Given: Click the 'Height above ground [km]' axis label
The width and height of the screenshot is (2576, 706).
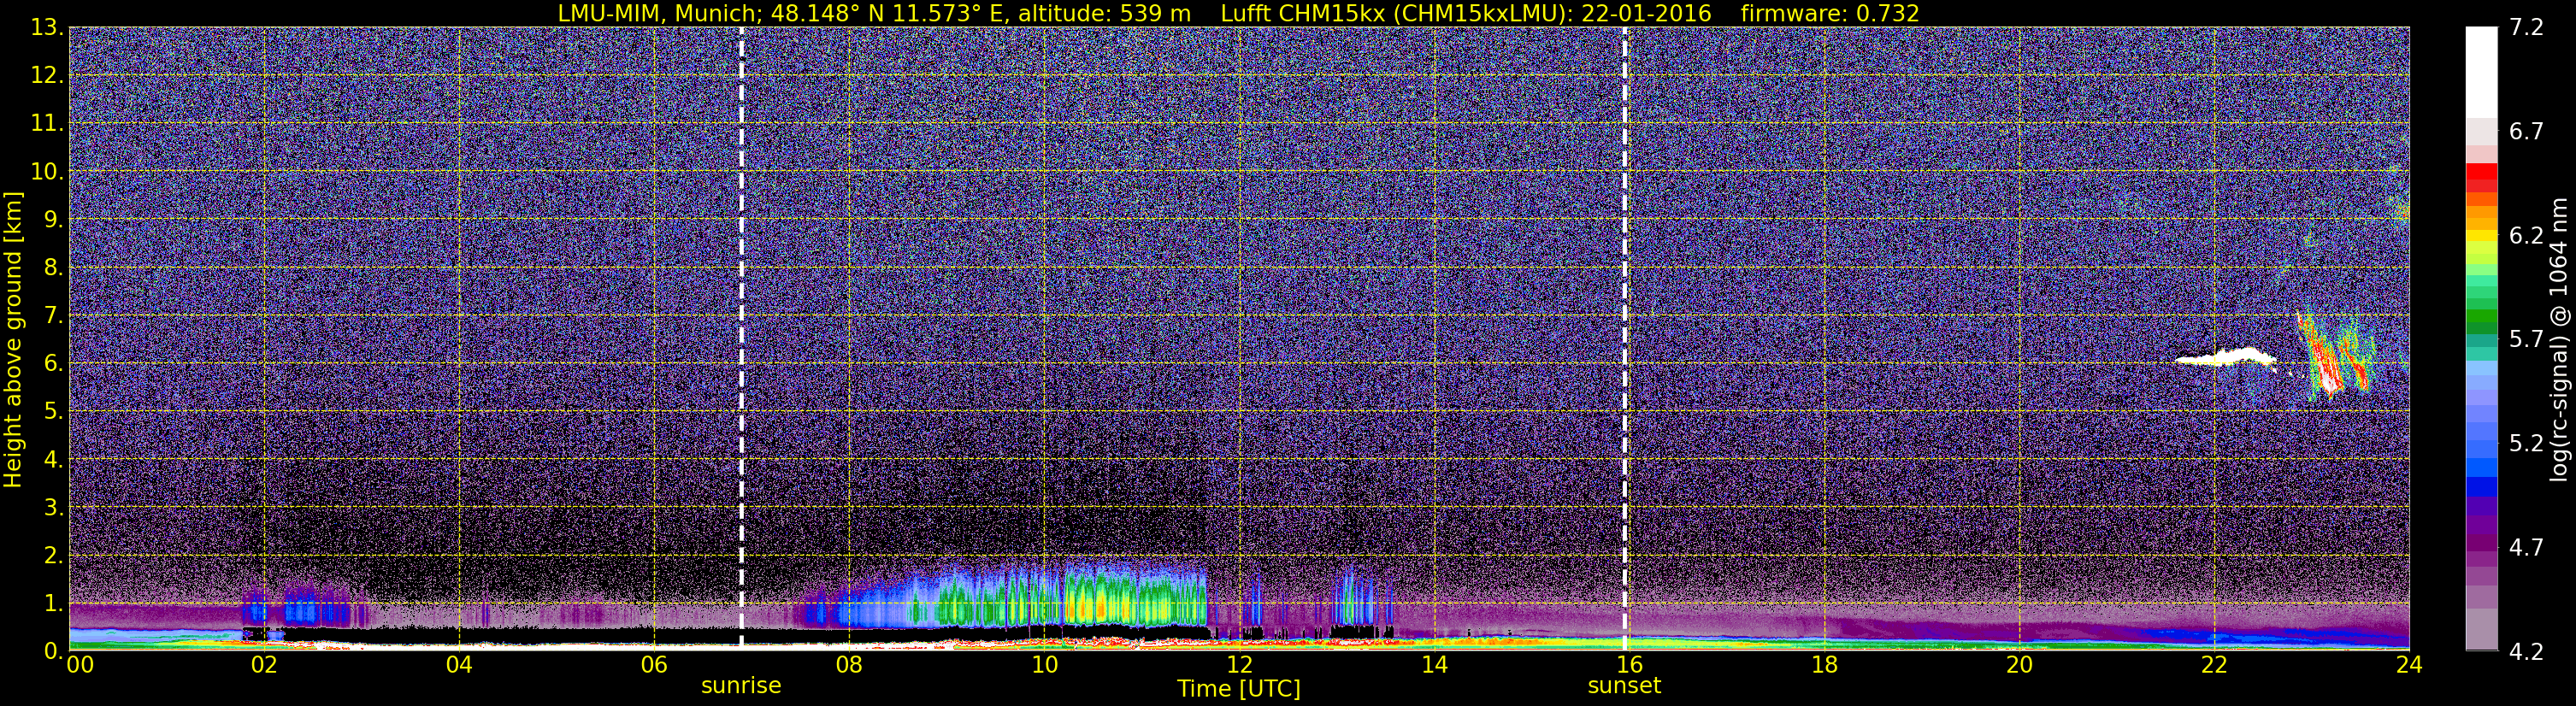Looking at the screenshot, I should [x=13, y=339].
